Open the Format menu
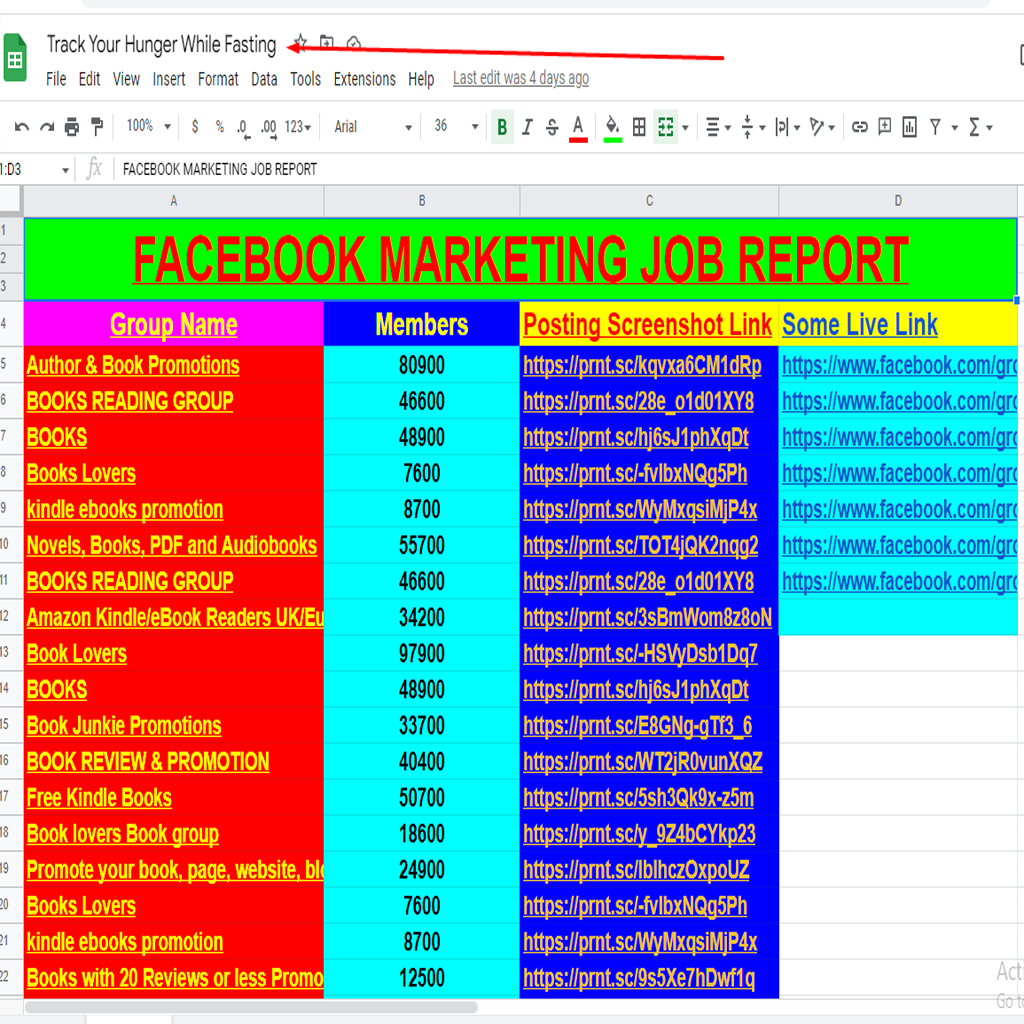The image size is (1024, 1024). click(218, 79)
